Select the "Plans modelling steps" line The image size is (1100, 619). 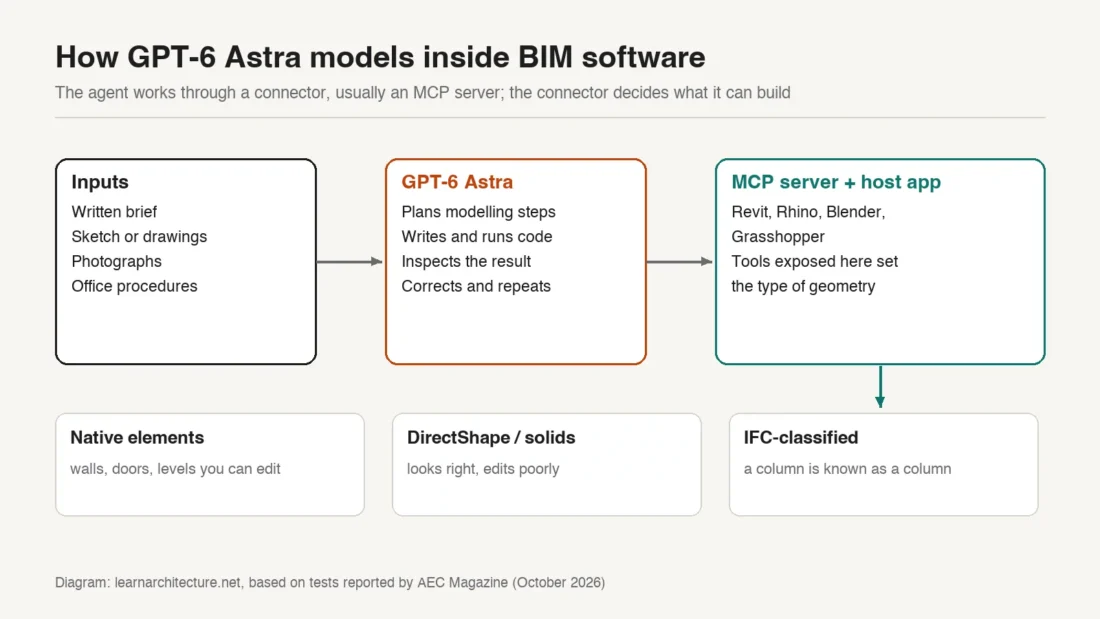tap(478, 212)
